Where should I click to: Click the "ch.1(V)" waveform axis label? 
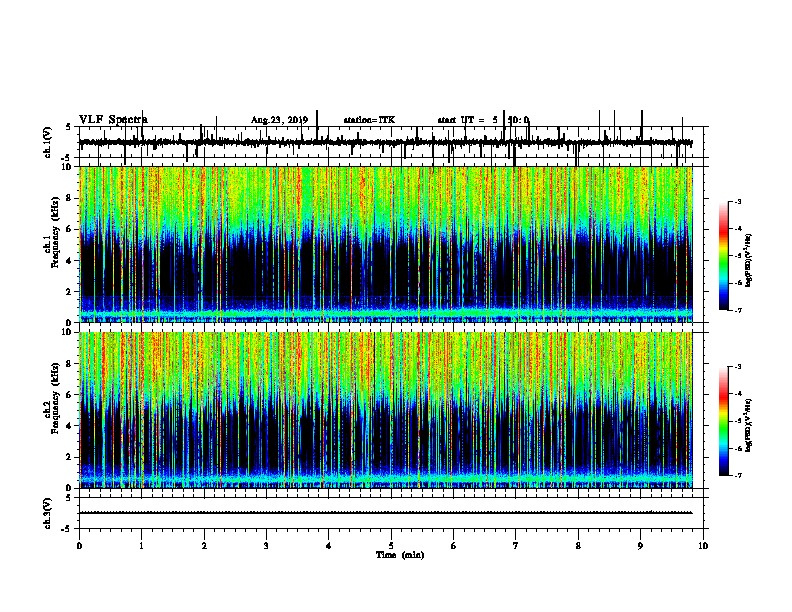(48, 142)
